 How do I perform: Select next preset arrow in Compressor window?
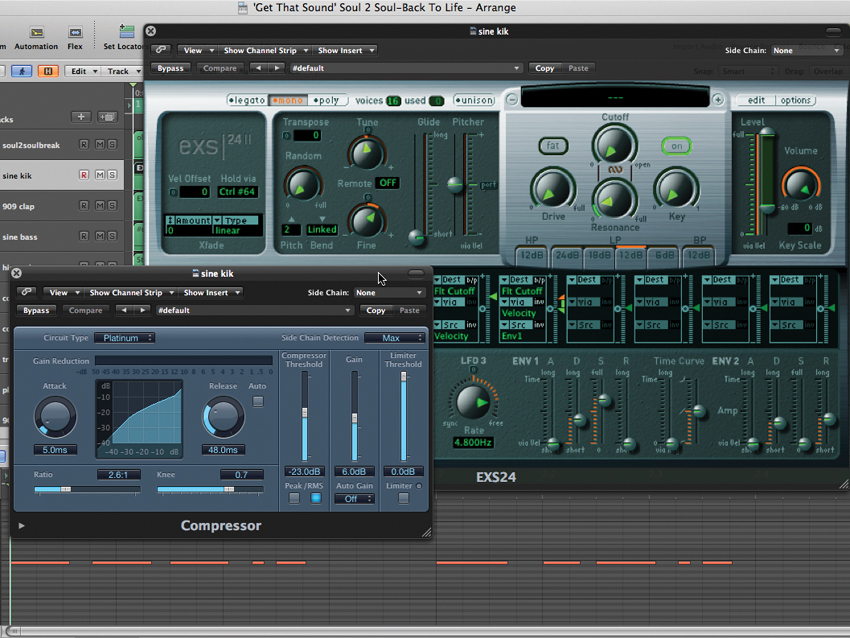[x=142, y=310]
